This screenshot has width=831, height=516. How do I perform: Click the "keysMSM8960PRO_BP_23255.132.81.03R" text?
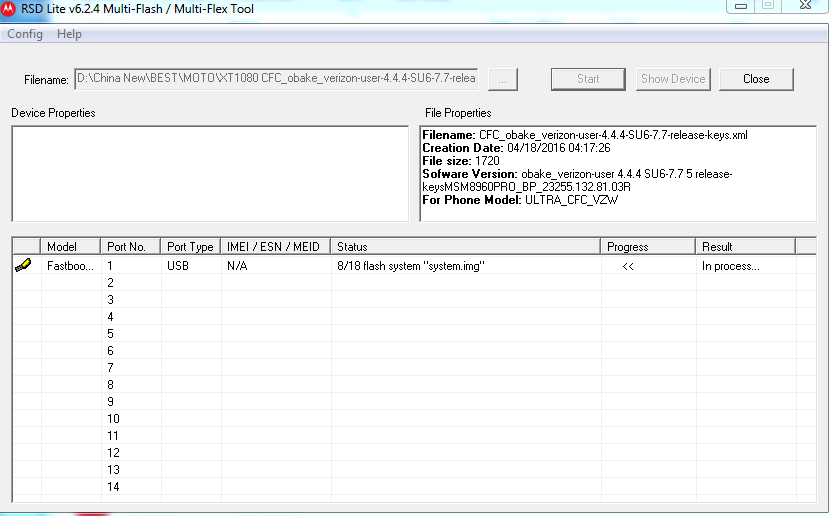tap(526, 187)
